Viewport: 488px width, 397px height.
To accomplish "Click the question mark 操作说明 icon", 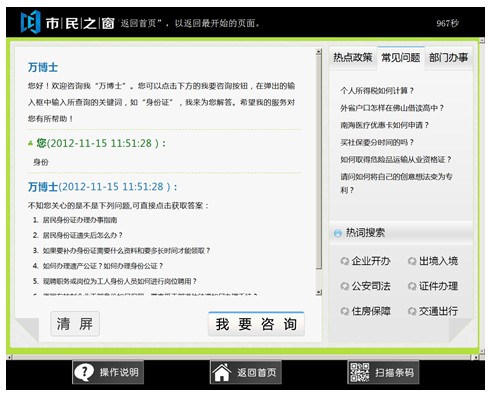I will pyautogui.click(x=84, y=372).
